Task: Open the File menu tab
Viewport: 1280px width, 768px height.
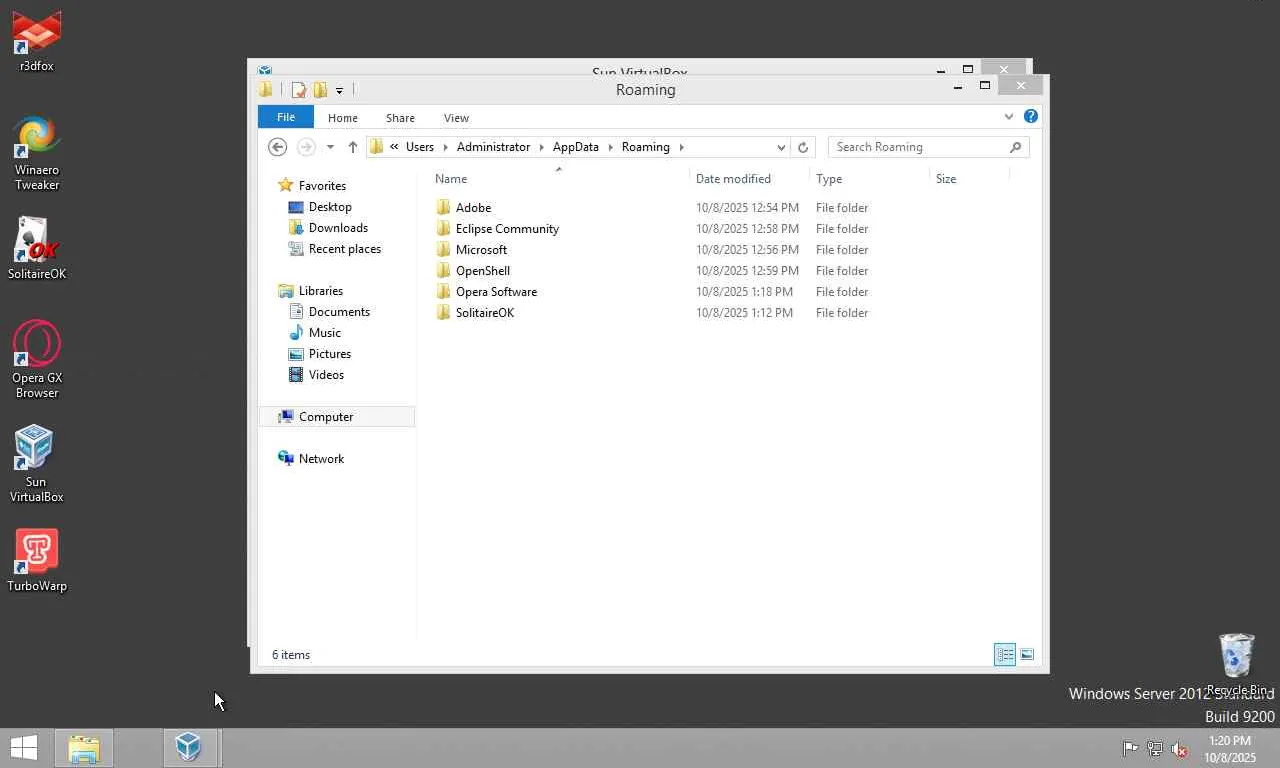Action: click(x=286, y=117)
